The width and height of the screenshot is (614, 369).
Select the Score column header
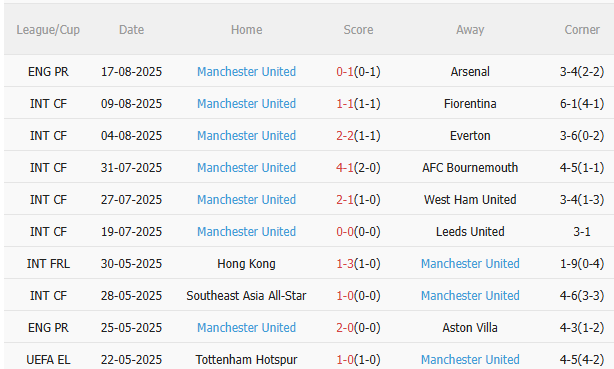[358, 30]
